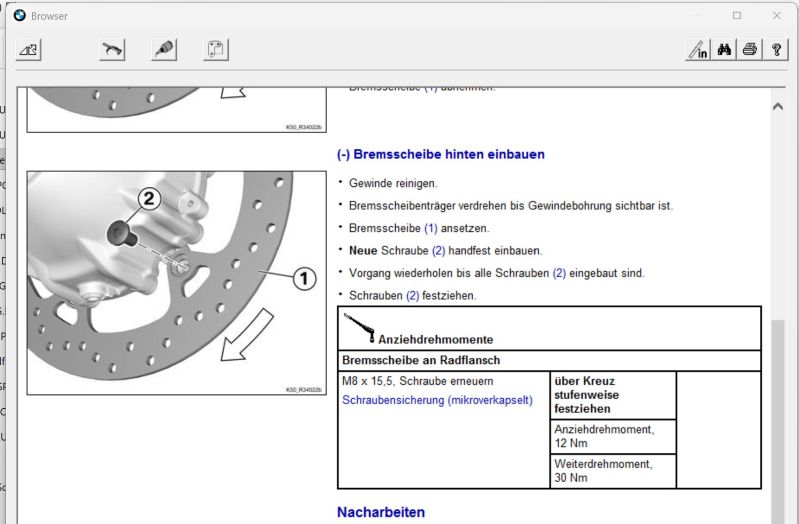Open help with the question mark icon
The width and height of the screenshot is (799, 524).
click(776, 49)
